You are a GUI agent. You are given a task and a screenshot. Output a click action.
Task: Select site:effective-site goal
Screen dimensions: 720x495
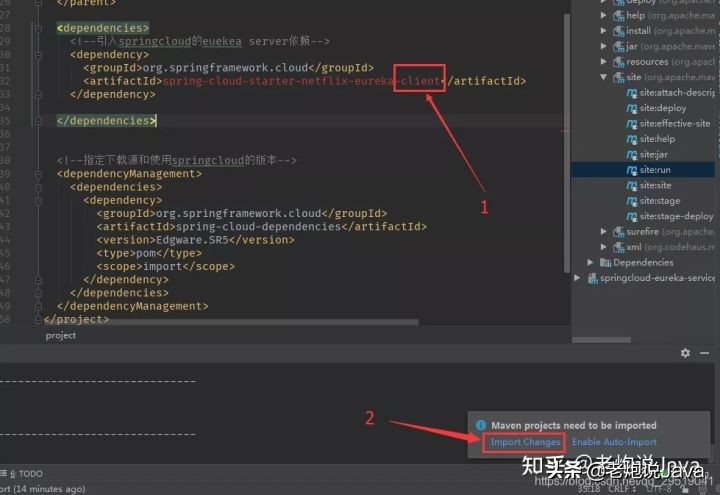click(675, 124)
